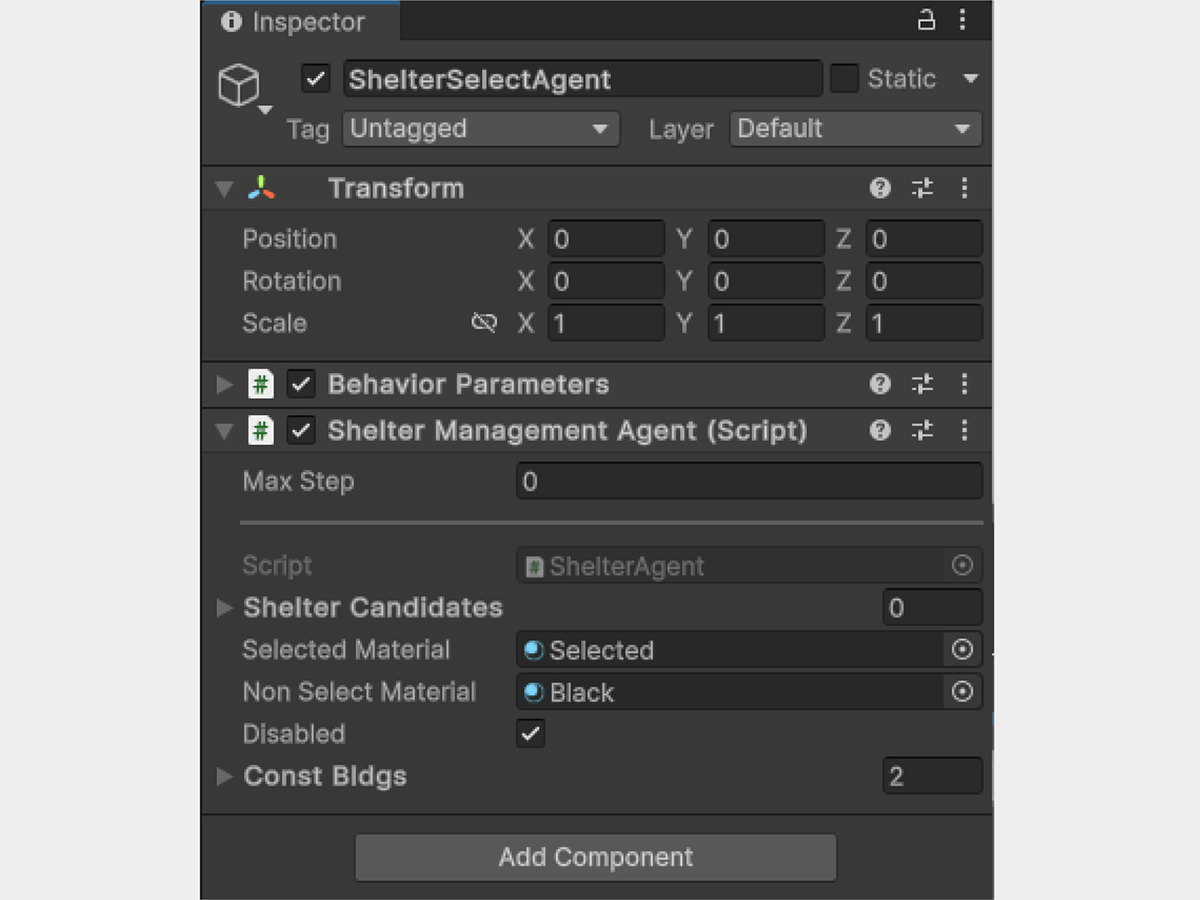Open Transform component presets icon
Screen dimensions: 1200x900
click(922, 188)
